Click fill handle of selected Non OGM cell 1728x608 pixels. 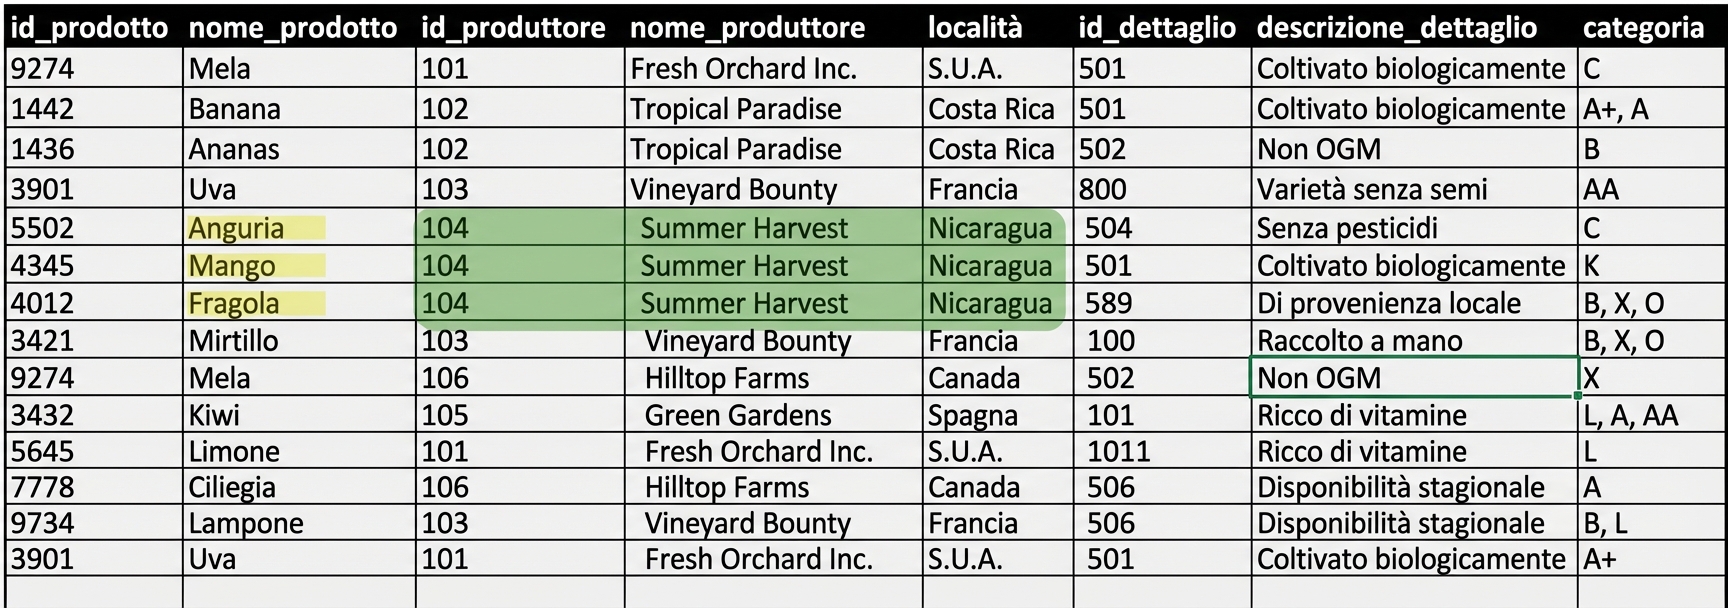pos(1578,396)
